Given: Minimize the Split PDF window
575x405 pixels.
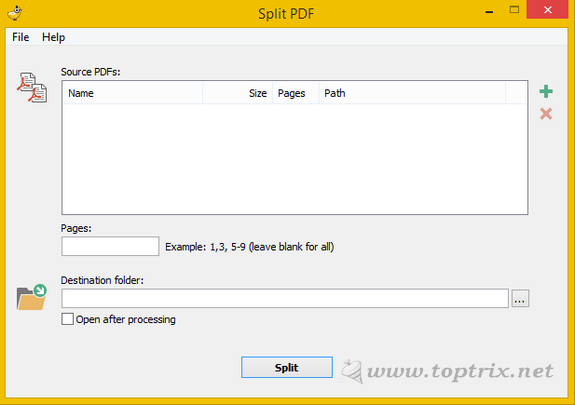Looking at the screenshot, I should 489,12.
